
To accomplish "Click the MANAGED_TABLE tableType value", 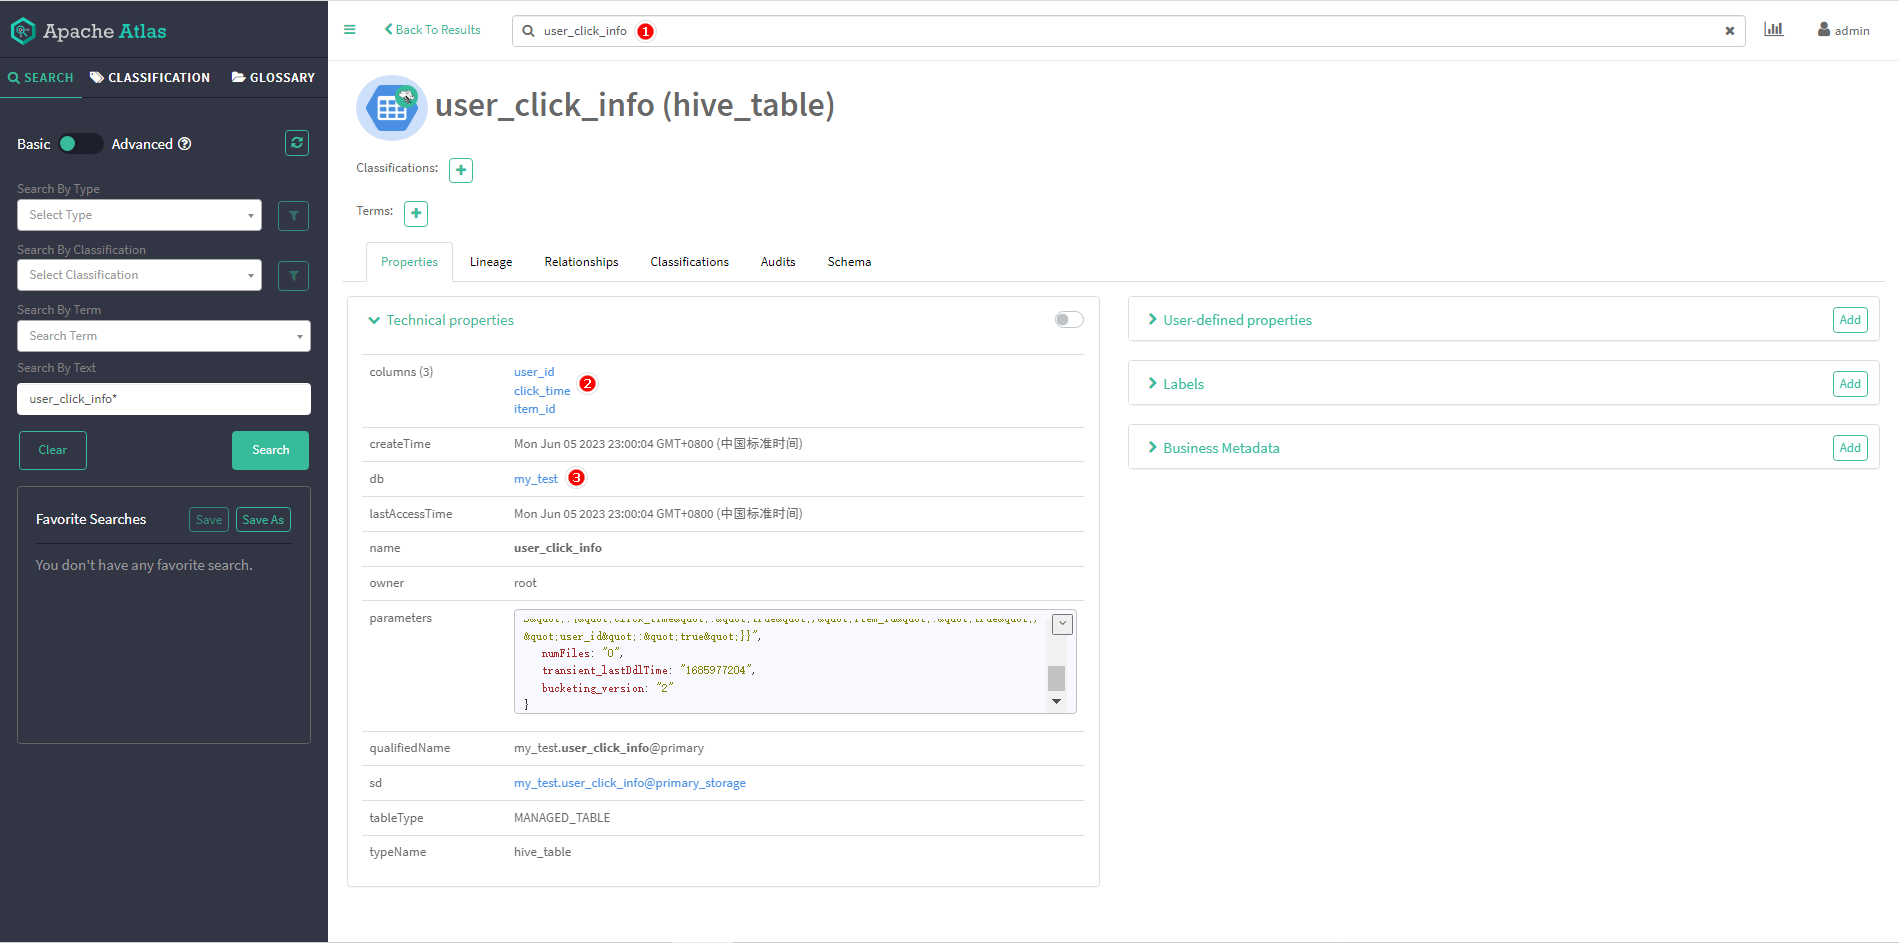I will 562,818.
